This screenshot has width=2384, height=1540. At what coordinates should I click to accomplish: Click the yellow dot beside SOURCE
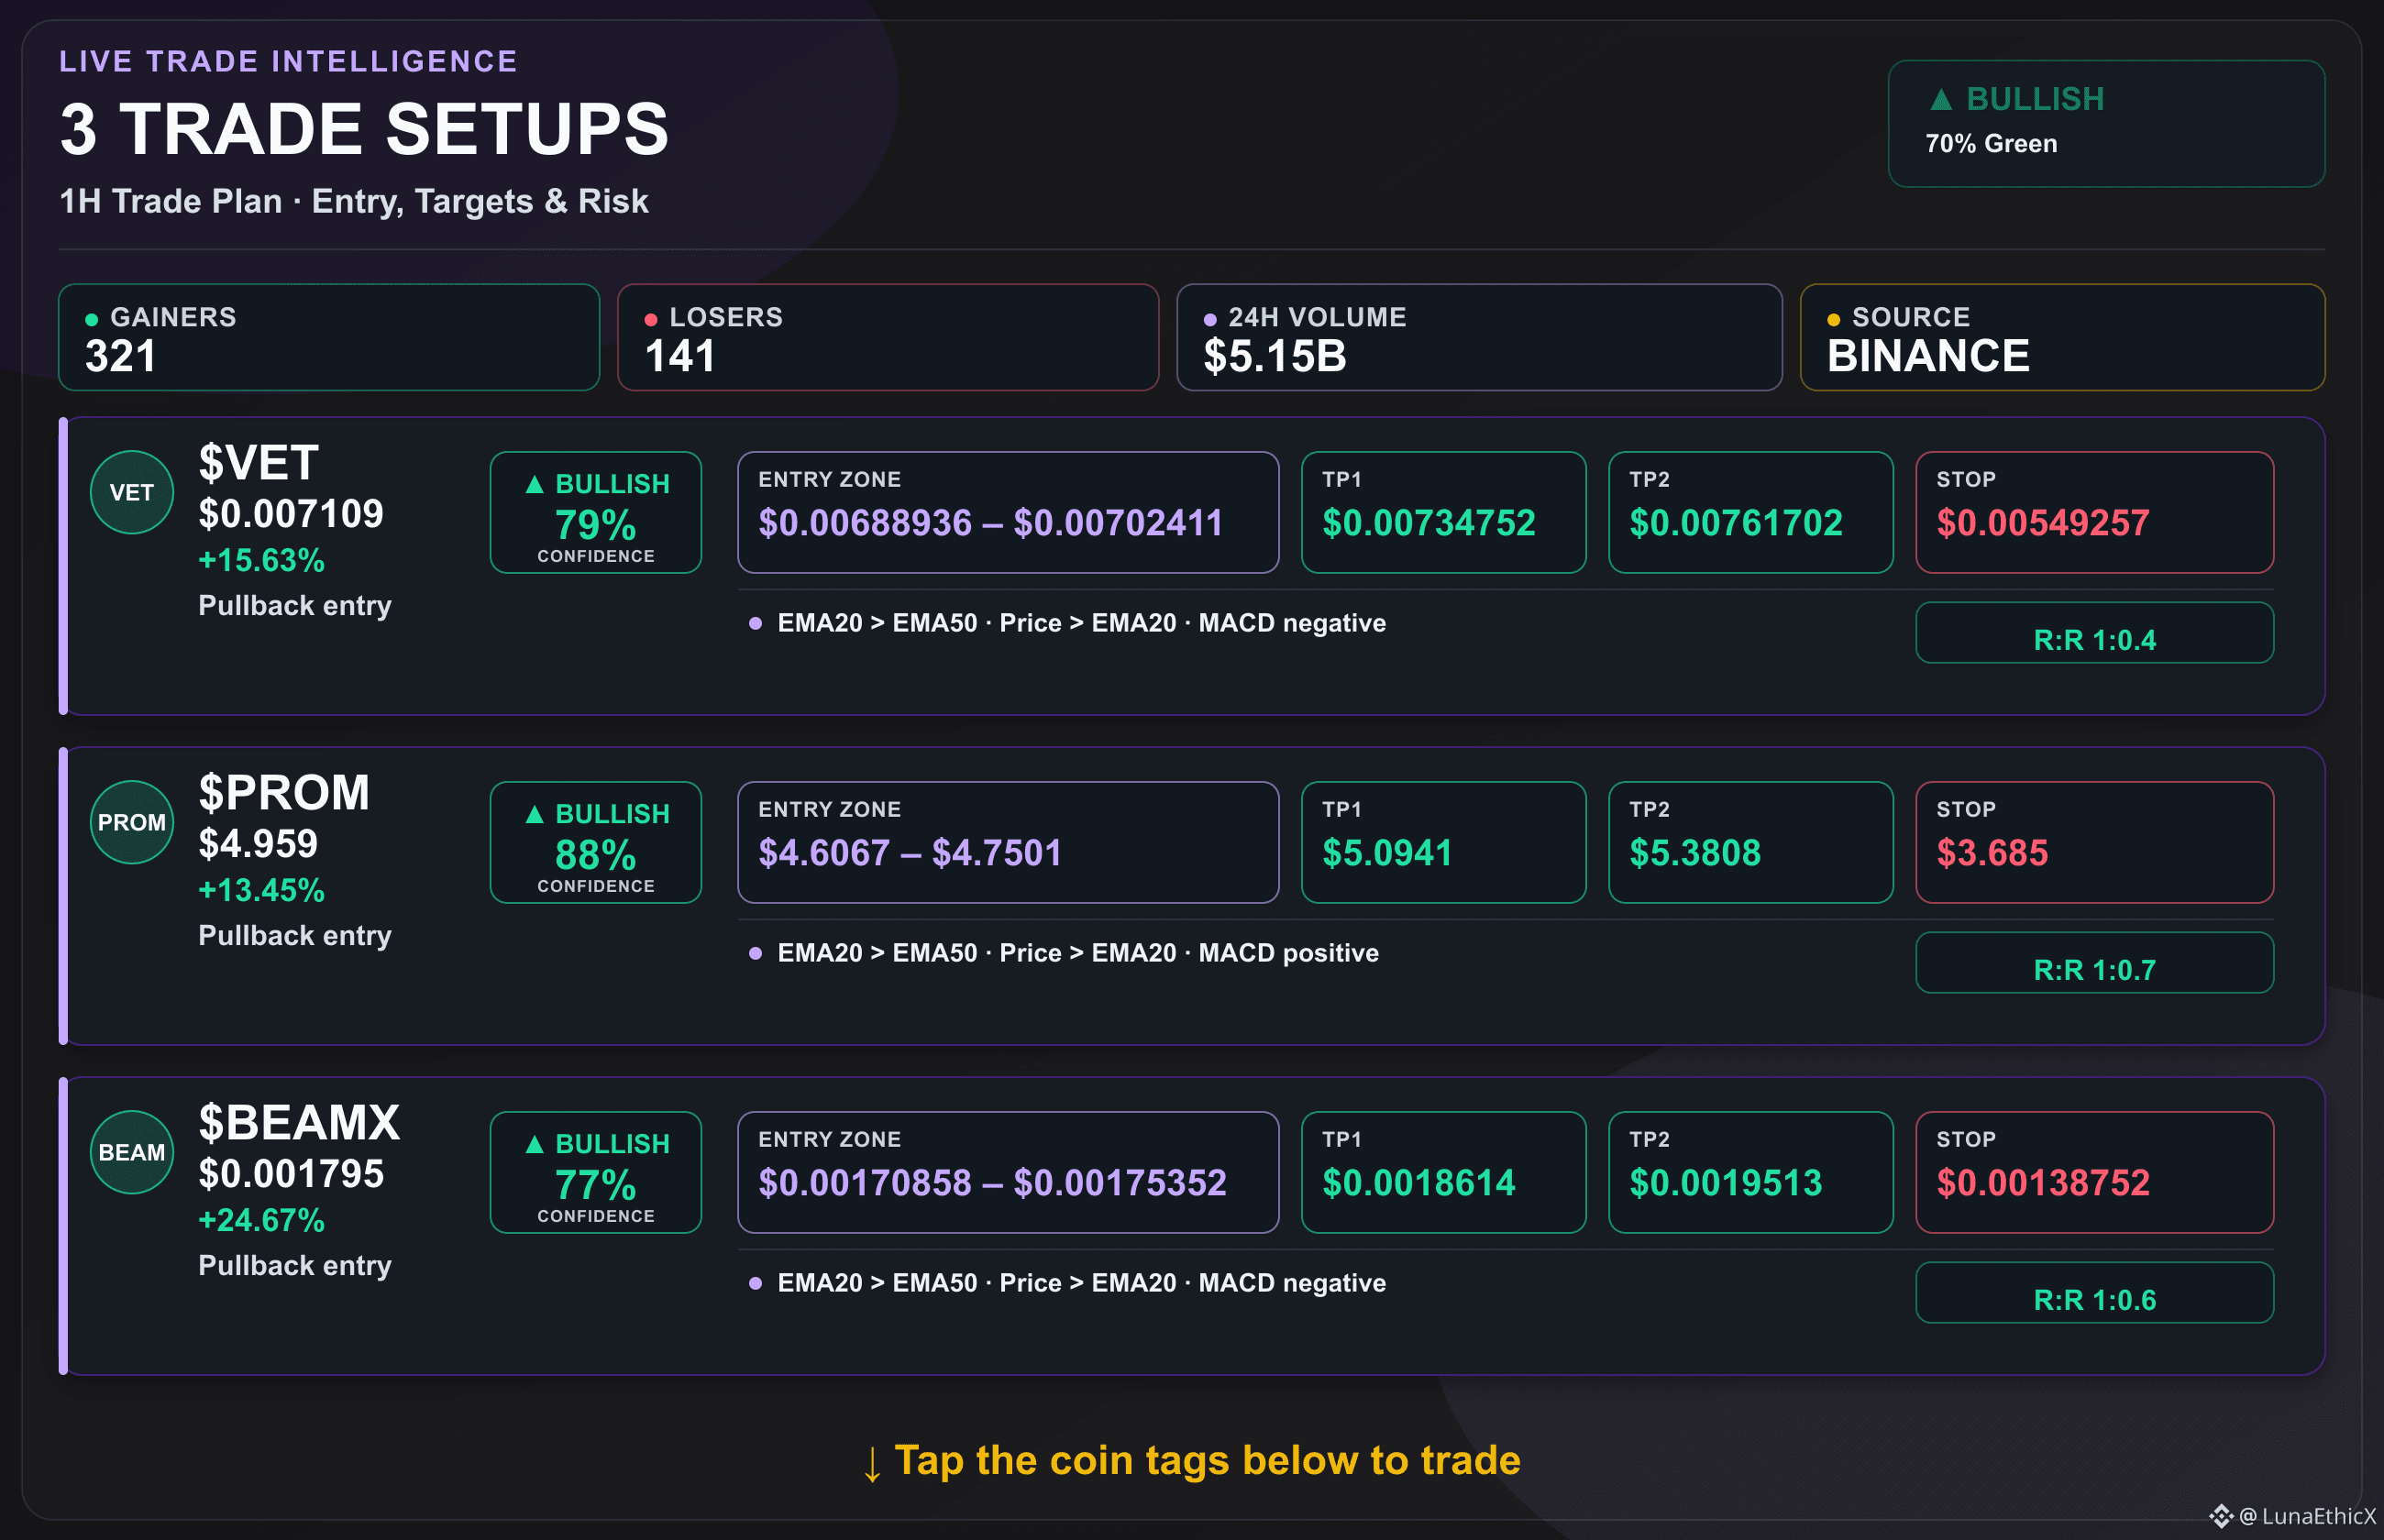(x=1834, y=320)
